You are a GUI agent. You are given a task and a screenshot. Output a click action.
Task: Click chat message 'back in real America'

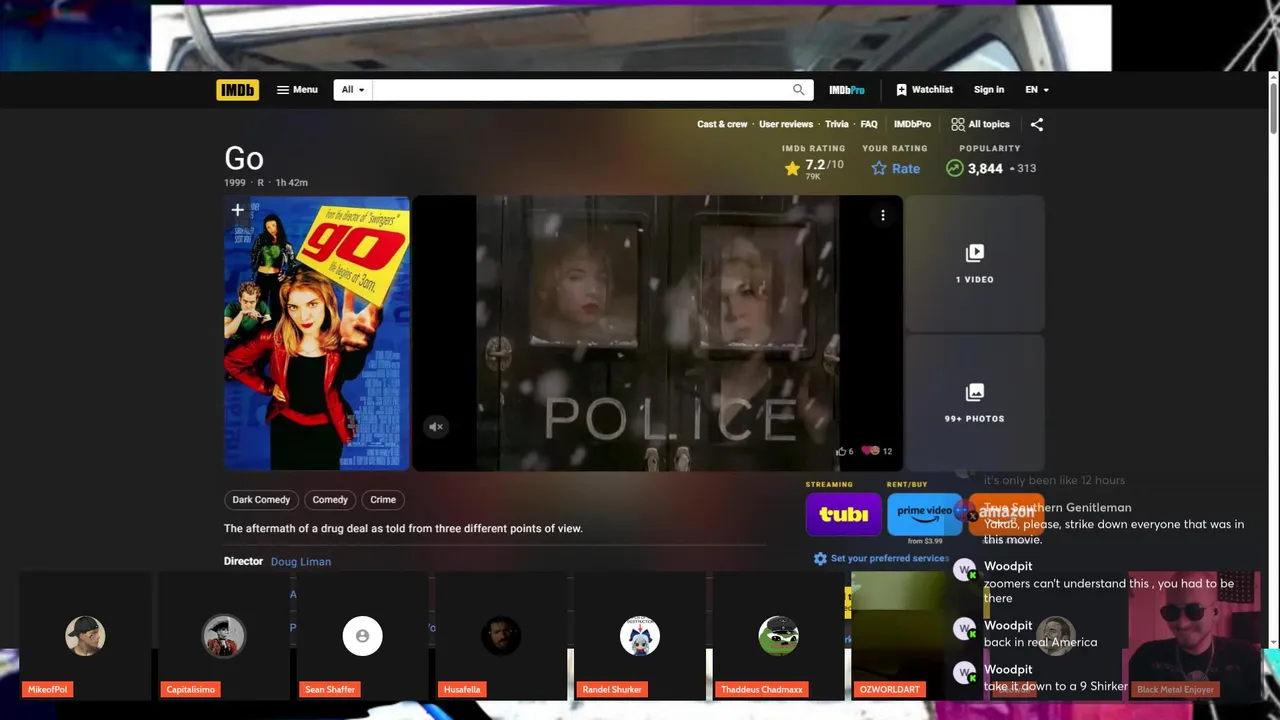1040,642
